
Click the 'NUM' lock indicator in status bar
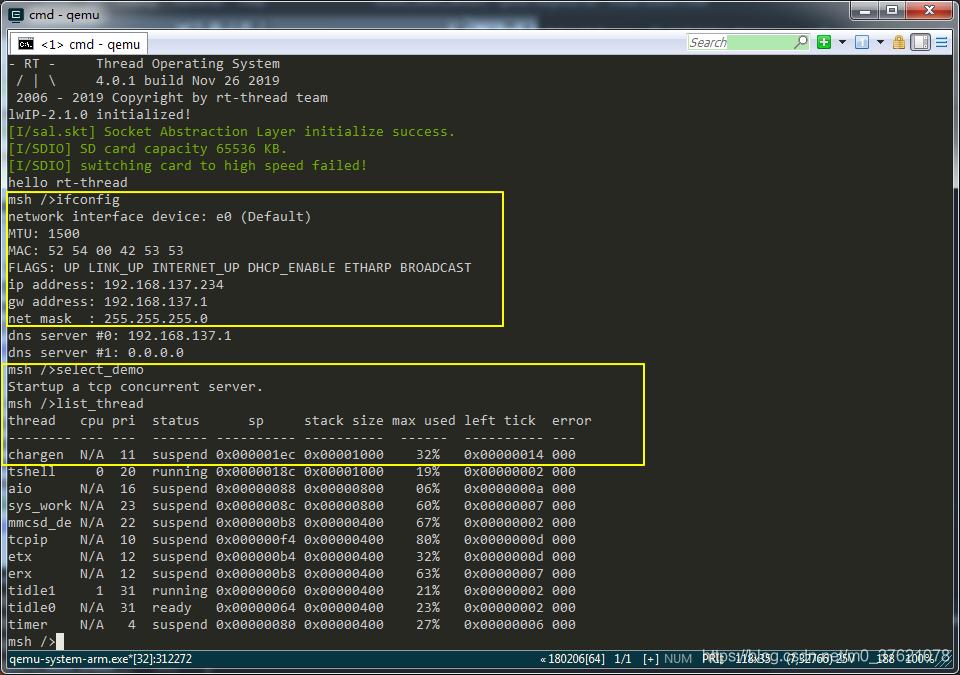click(678, 659)
